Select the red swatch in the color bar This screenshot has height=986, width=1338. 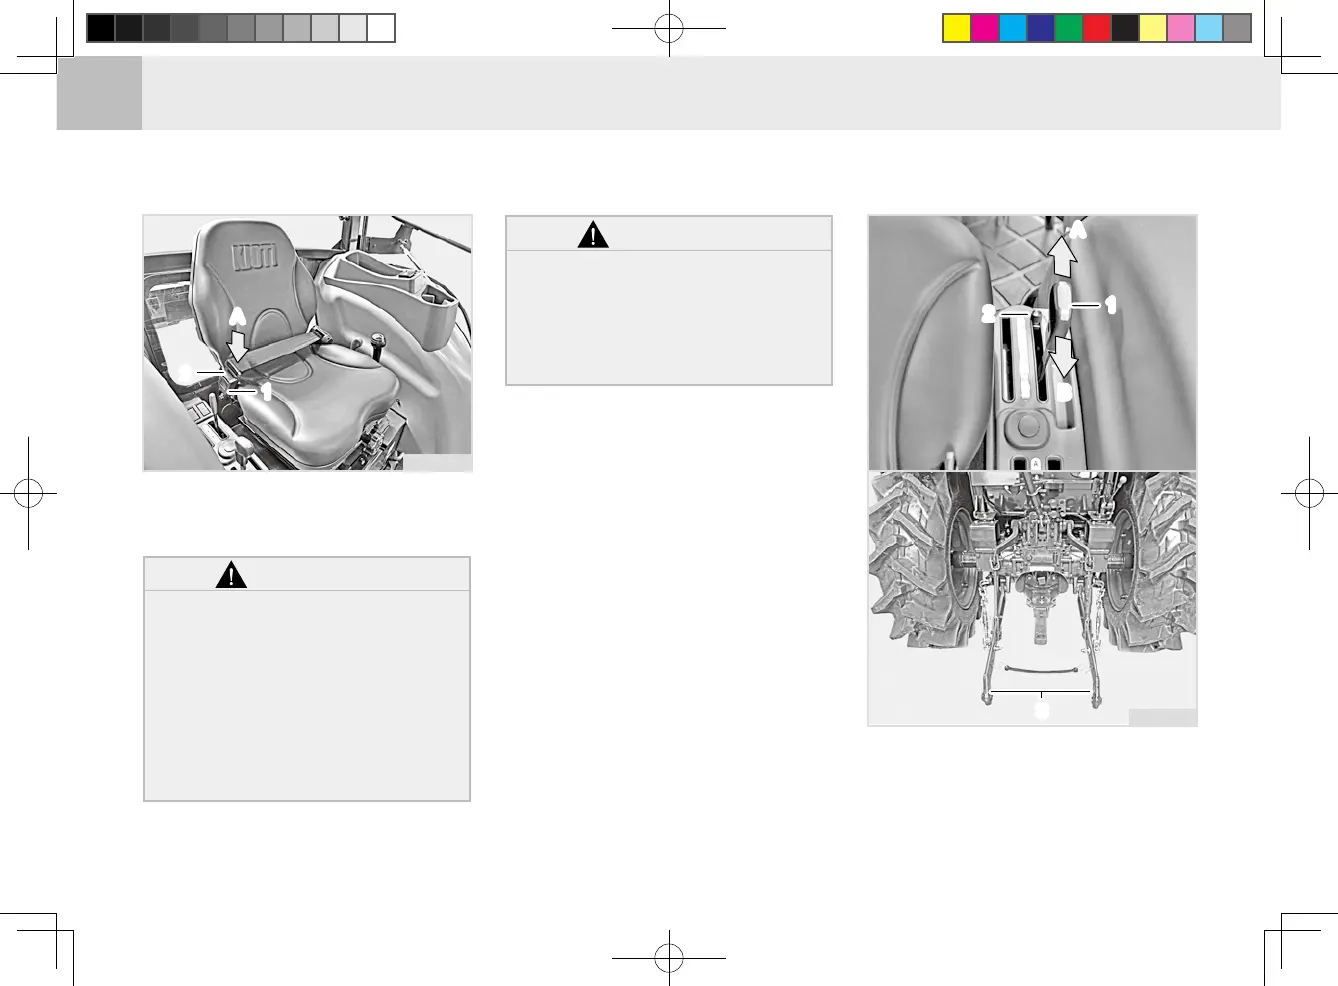(1097, 28)
